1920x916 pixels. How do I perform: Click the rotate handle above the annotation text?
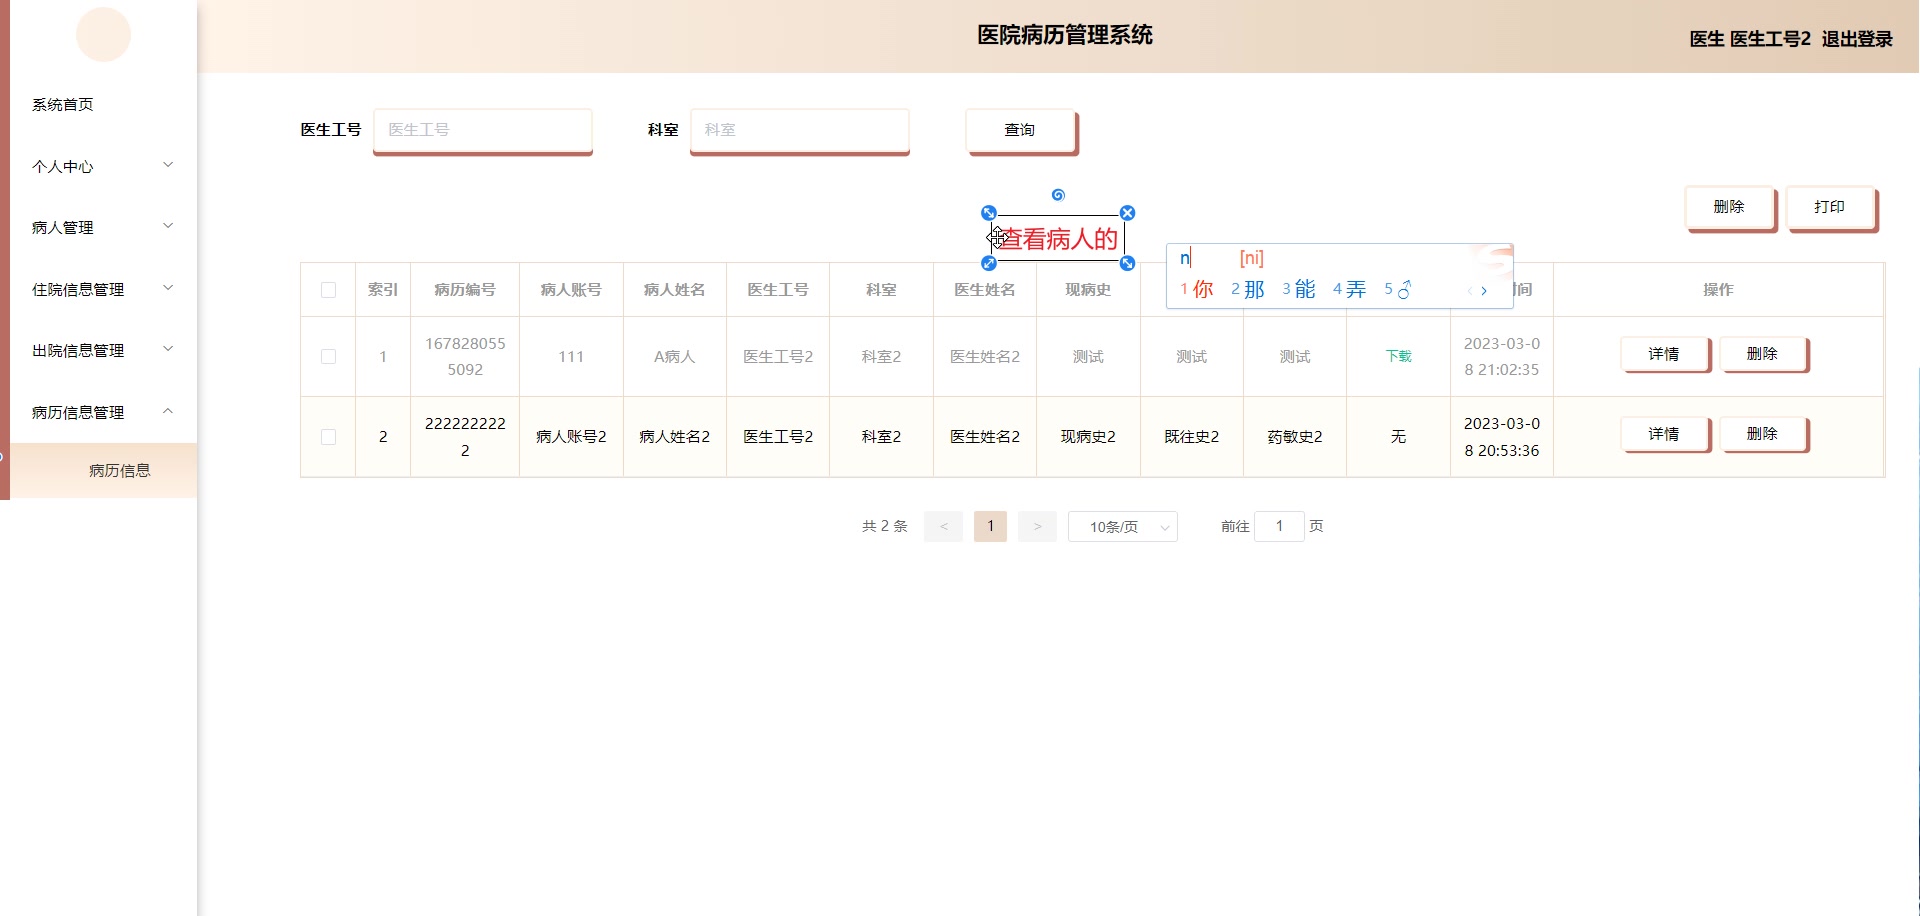click(1058, 194)
